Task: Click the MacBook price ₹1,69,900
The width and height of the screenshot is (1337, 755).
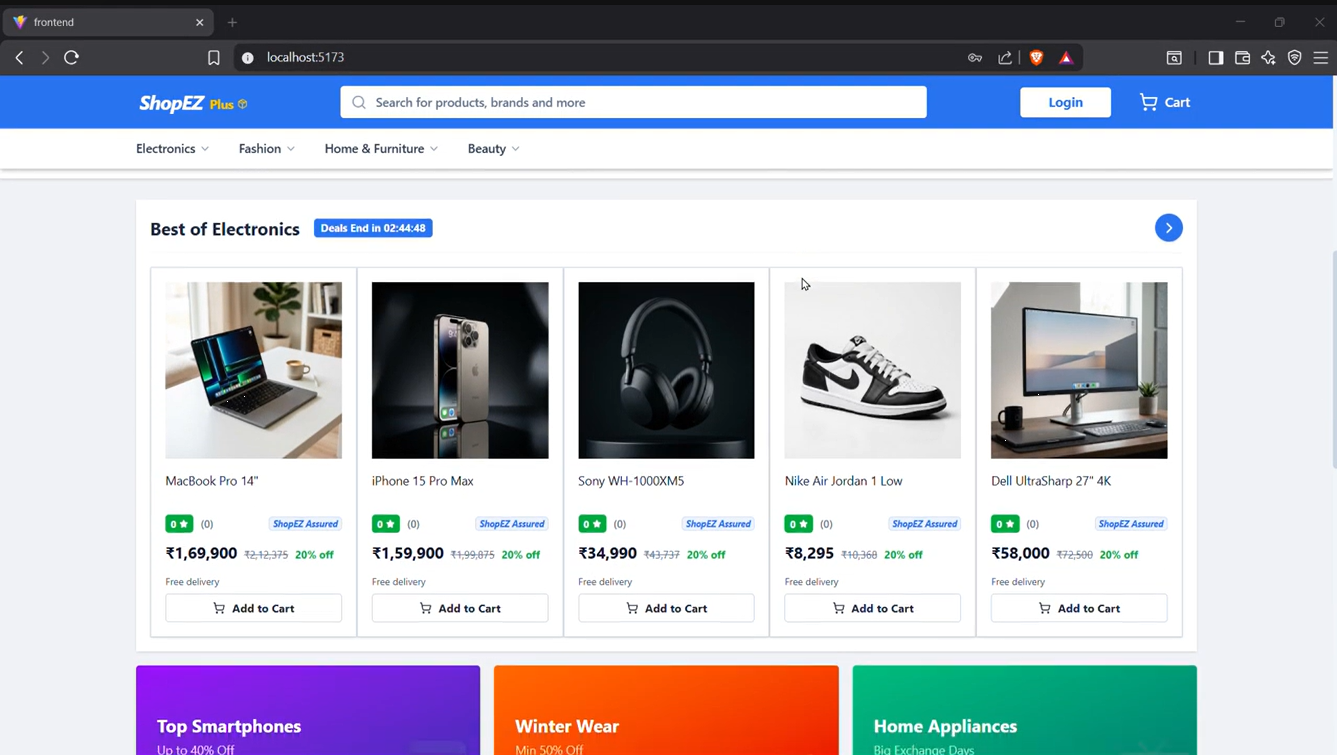Action: click(x=201, y=553)
